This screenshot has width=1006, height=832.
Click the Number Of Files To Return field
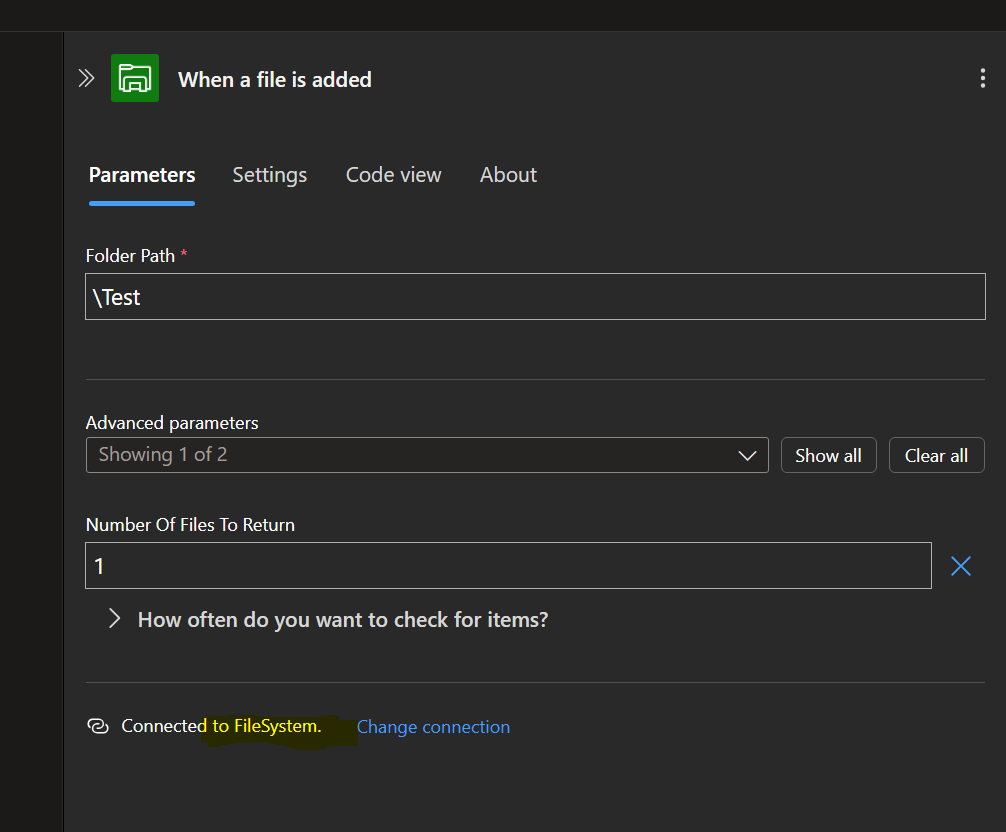pos(508,566)
